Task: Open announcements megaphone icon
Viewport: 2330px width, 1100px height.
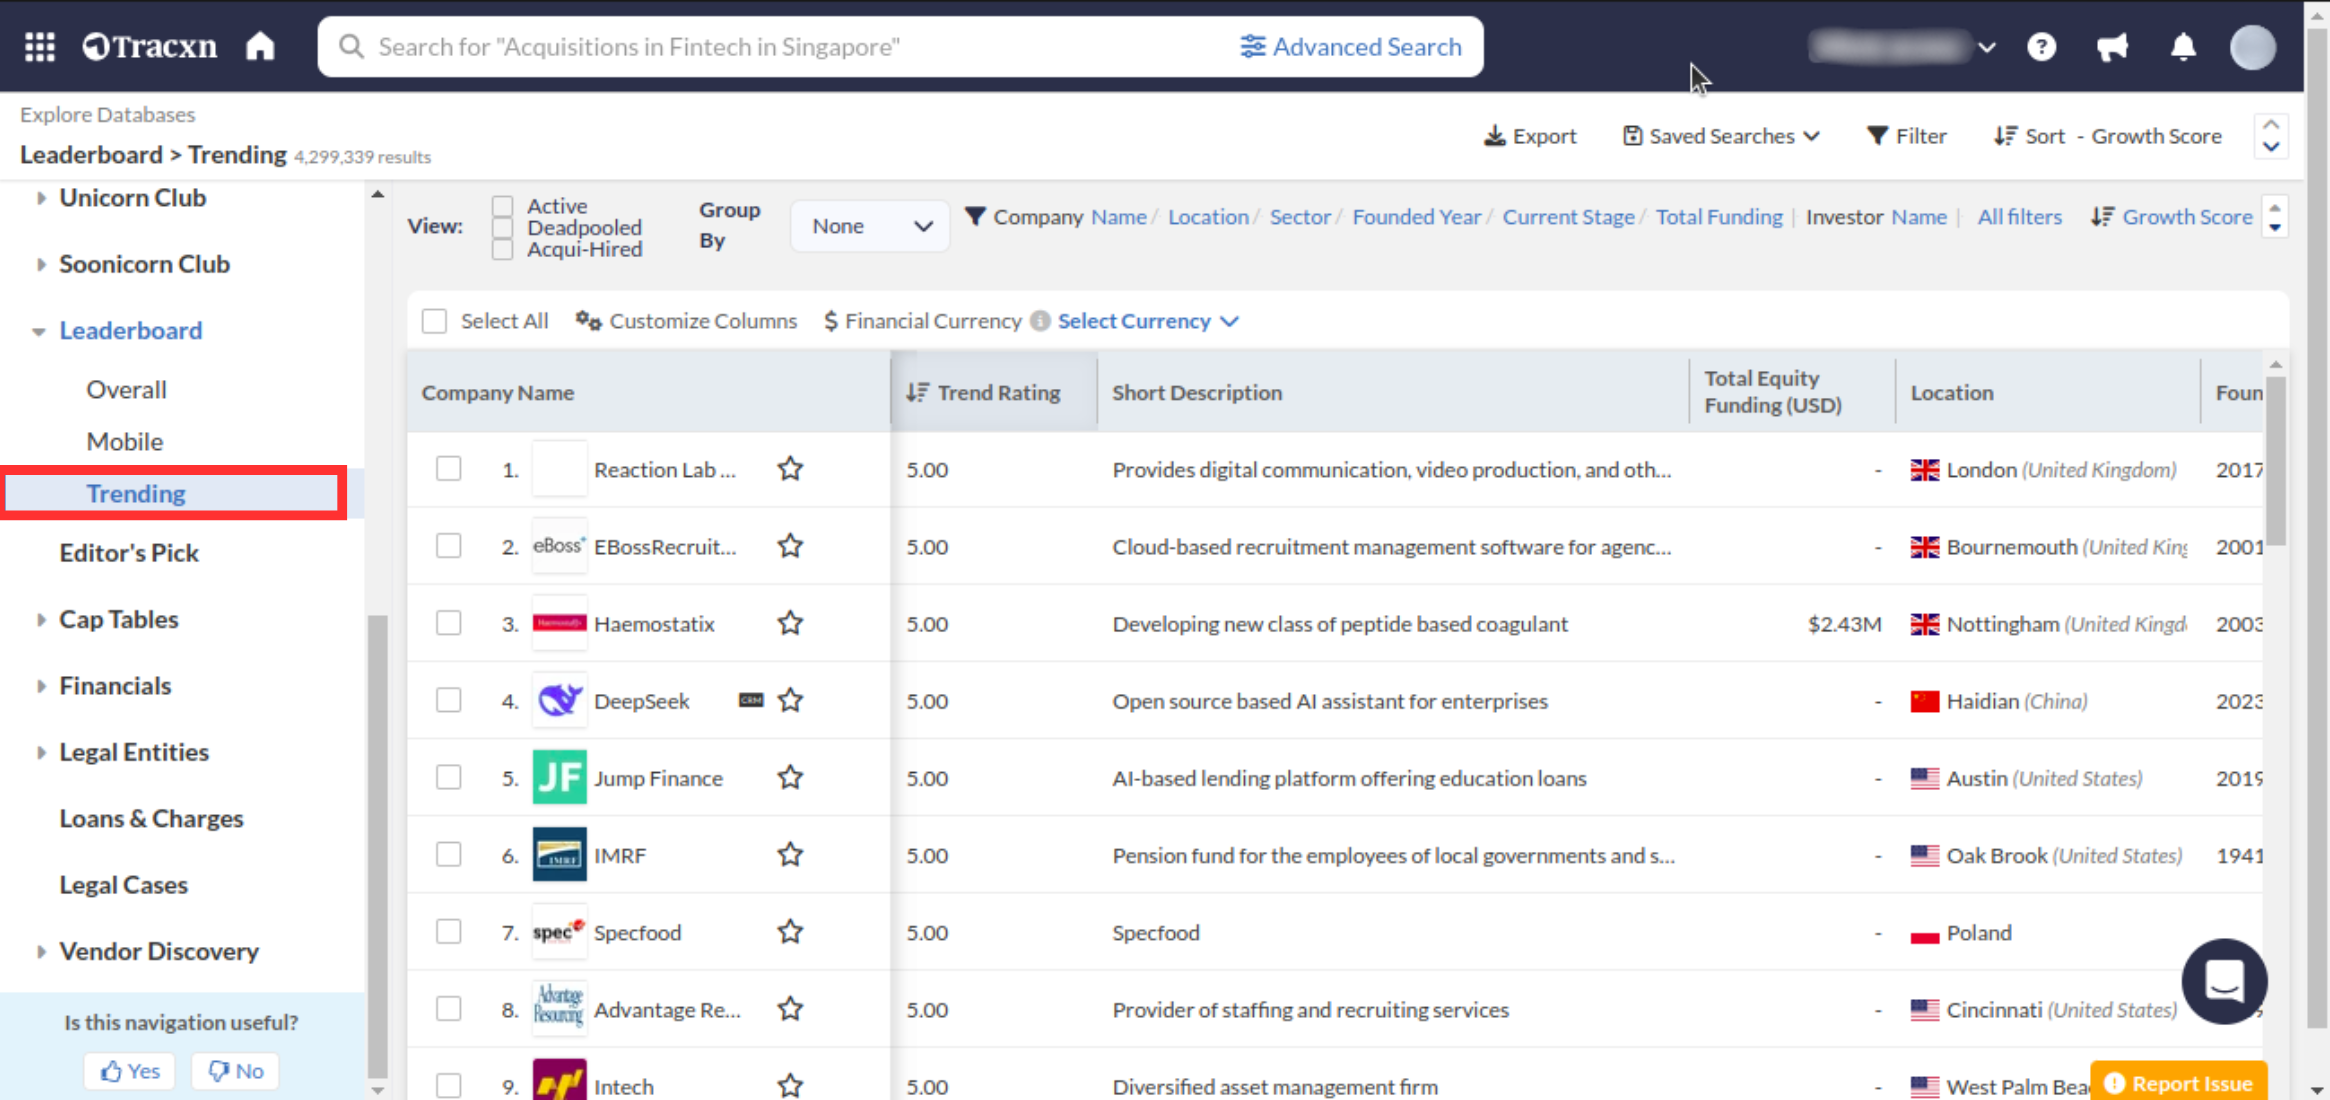Action: tap(2112, 47)
